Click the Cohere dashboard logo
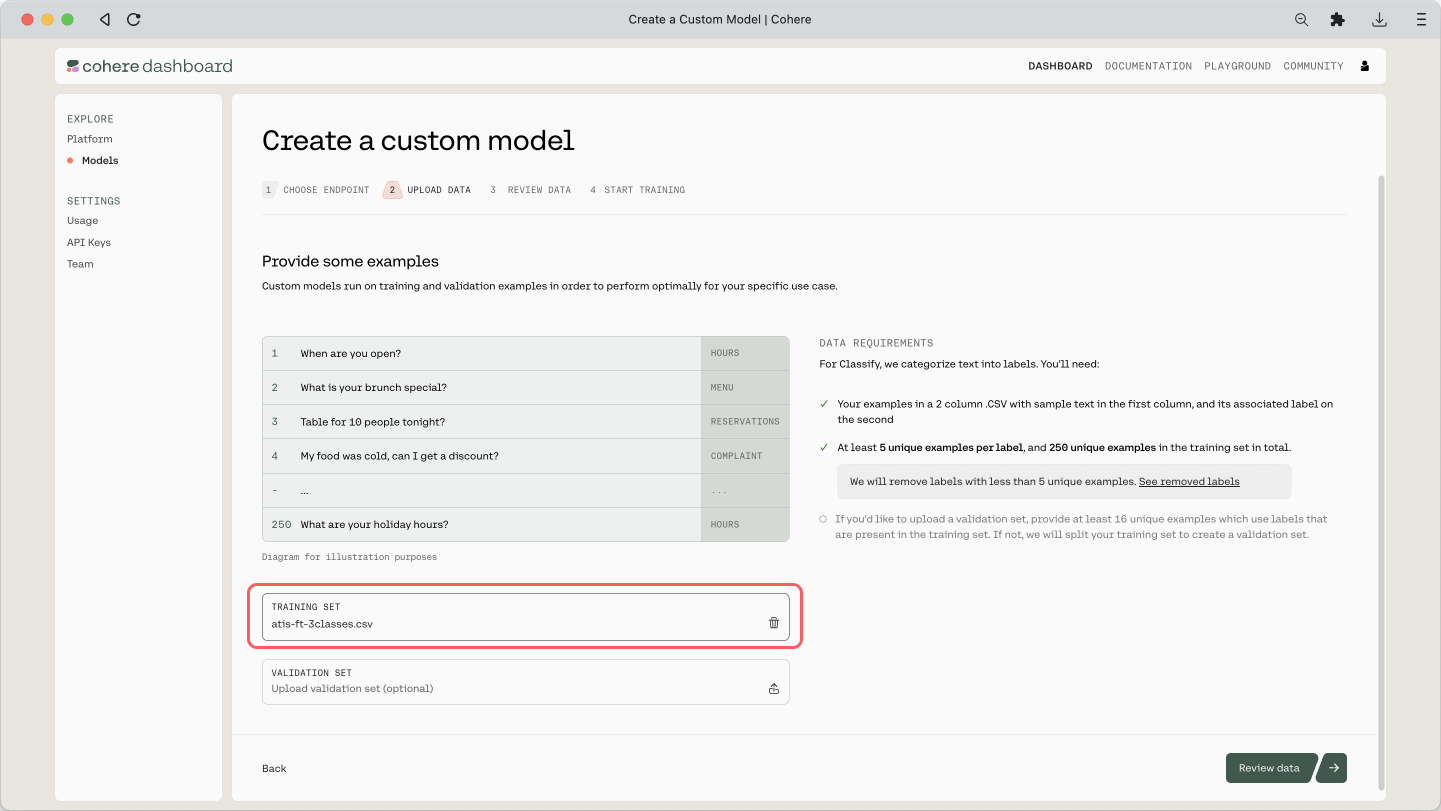Viewport: 1441px width, 811px height. [x=150, y=66]
